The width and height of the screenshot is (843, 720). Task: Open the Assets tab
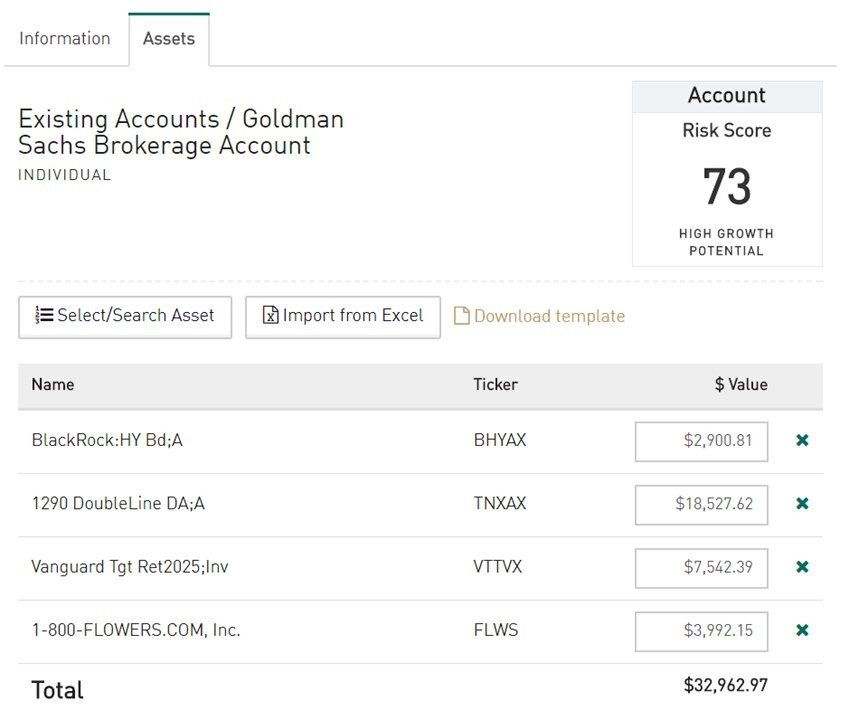click(169, 39)
